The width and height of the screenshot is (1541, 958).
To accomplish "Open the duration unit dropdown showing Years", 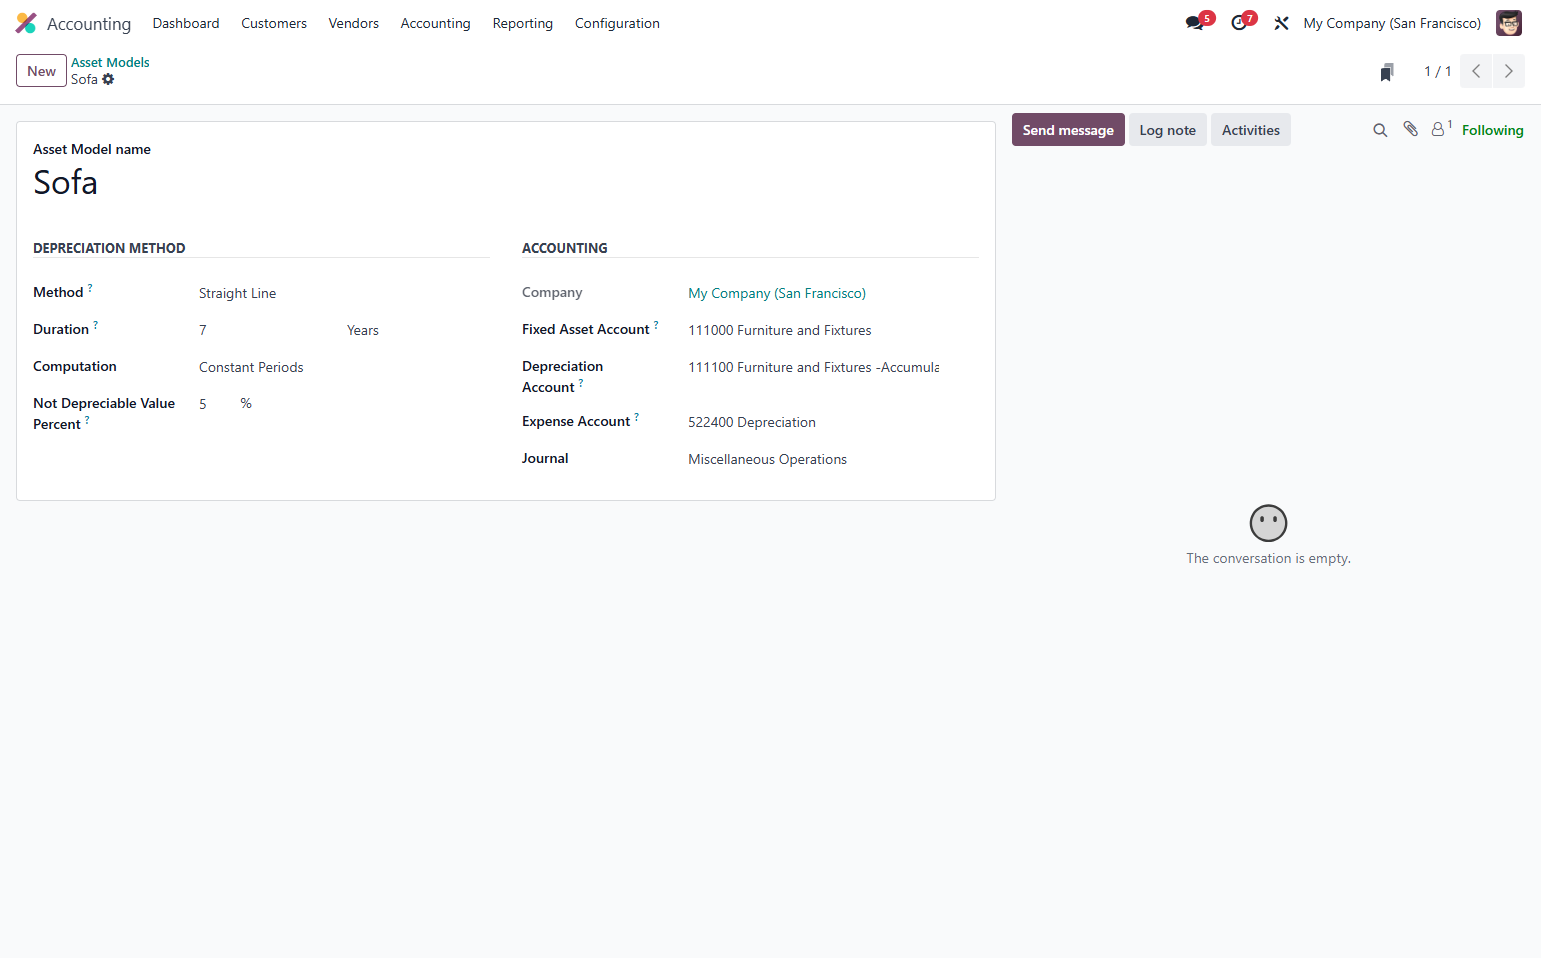I will pyautogui.click(x=417, y=330).
